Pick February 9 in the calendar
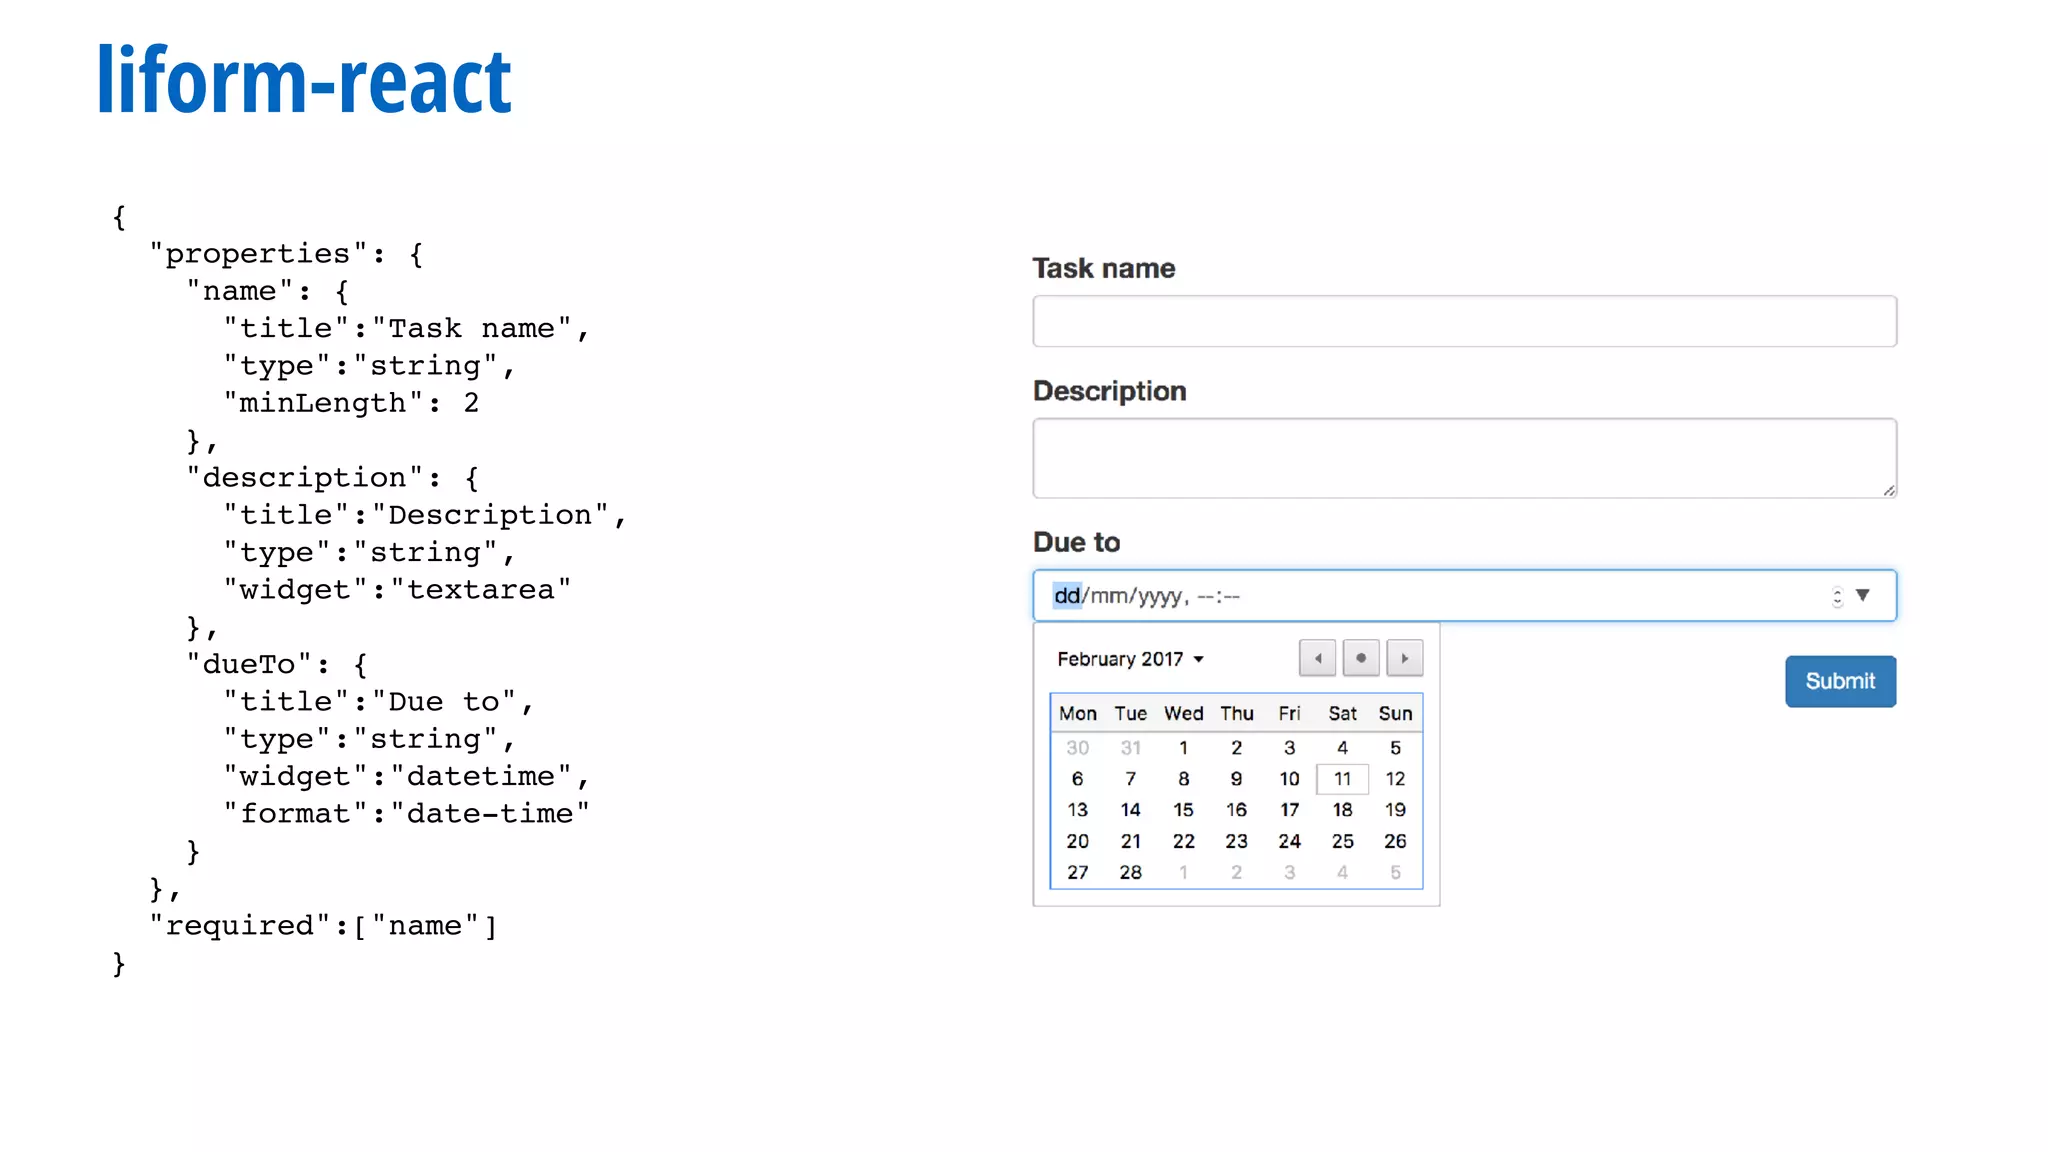Image resolution: width=2048 pixels, height=1152 pixels. [x=1236, y=779]
